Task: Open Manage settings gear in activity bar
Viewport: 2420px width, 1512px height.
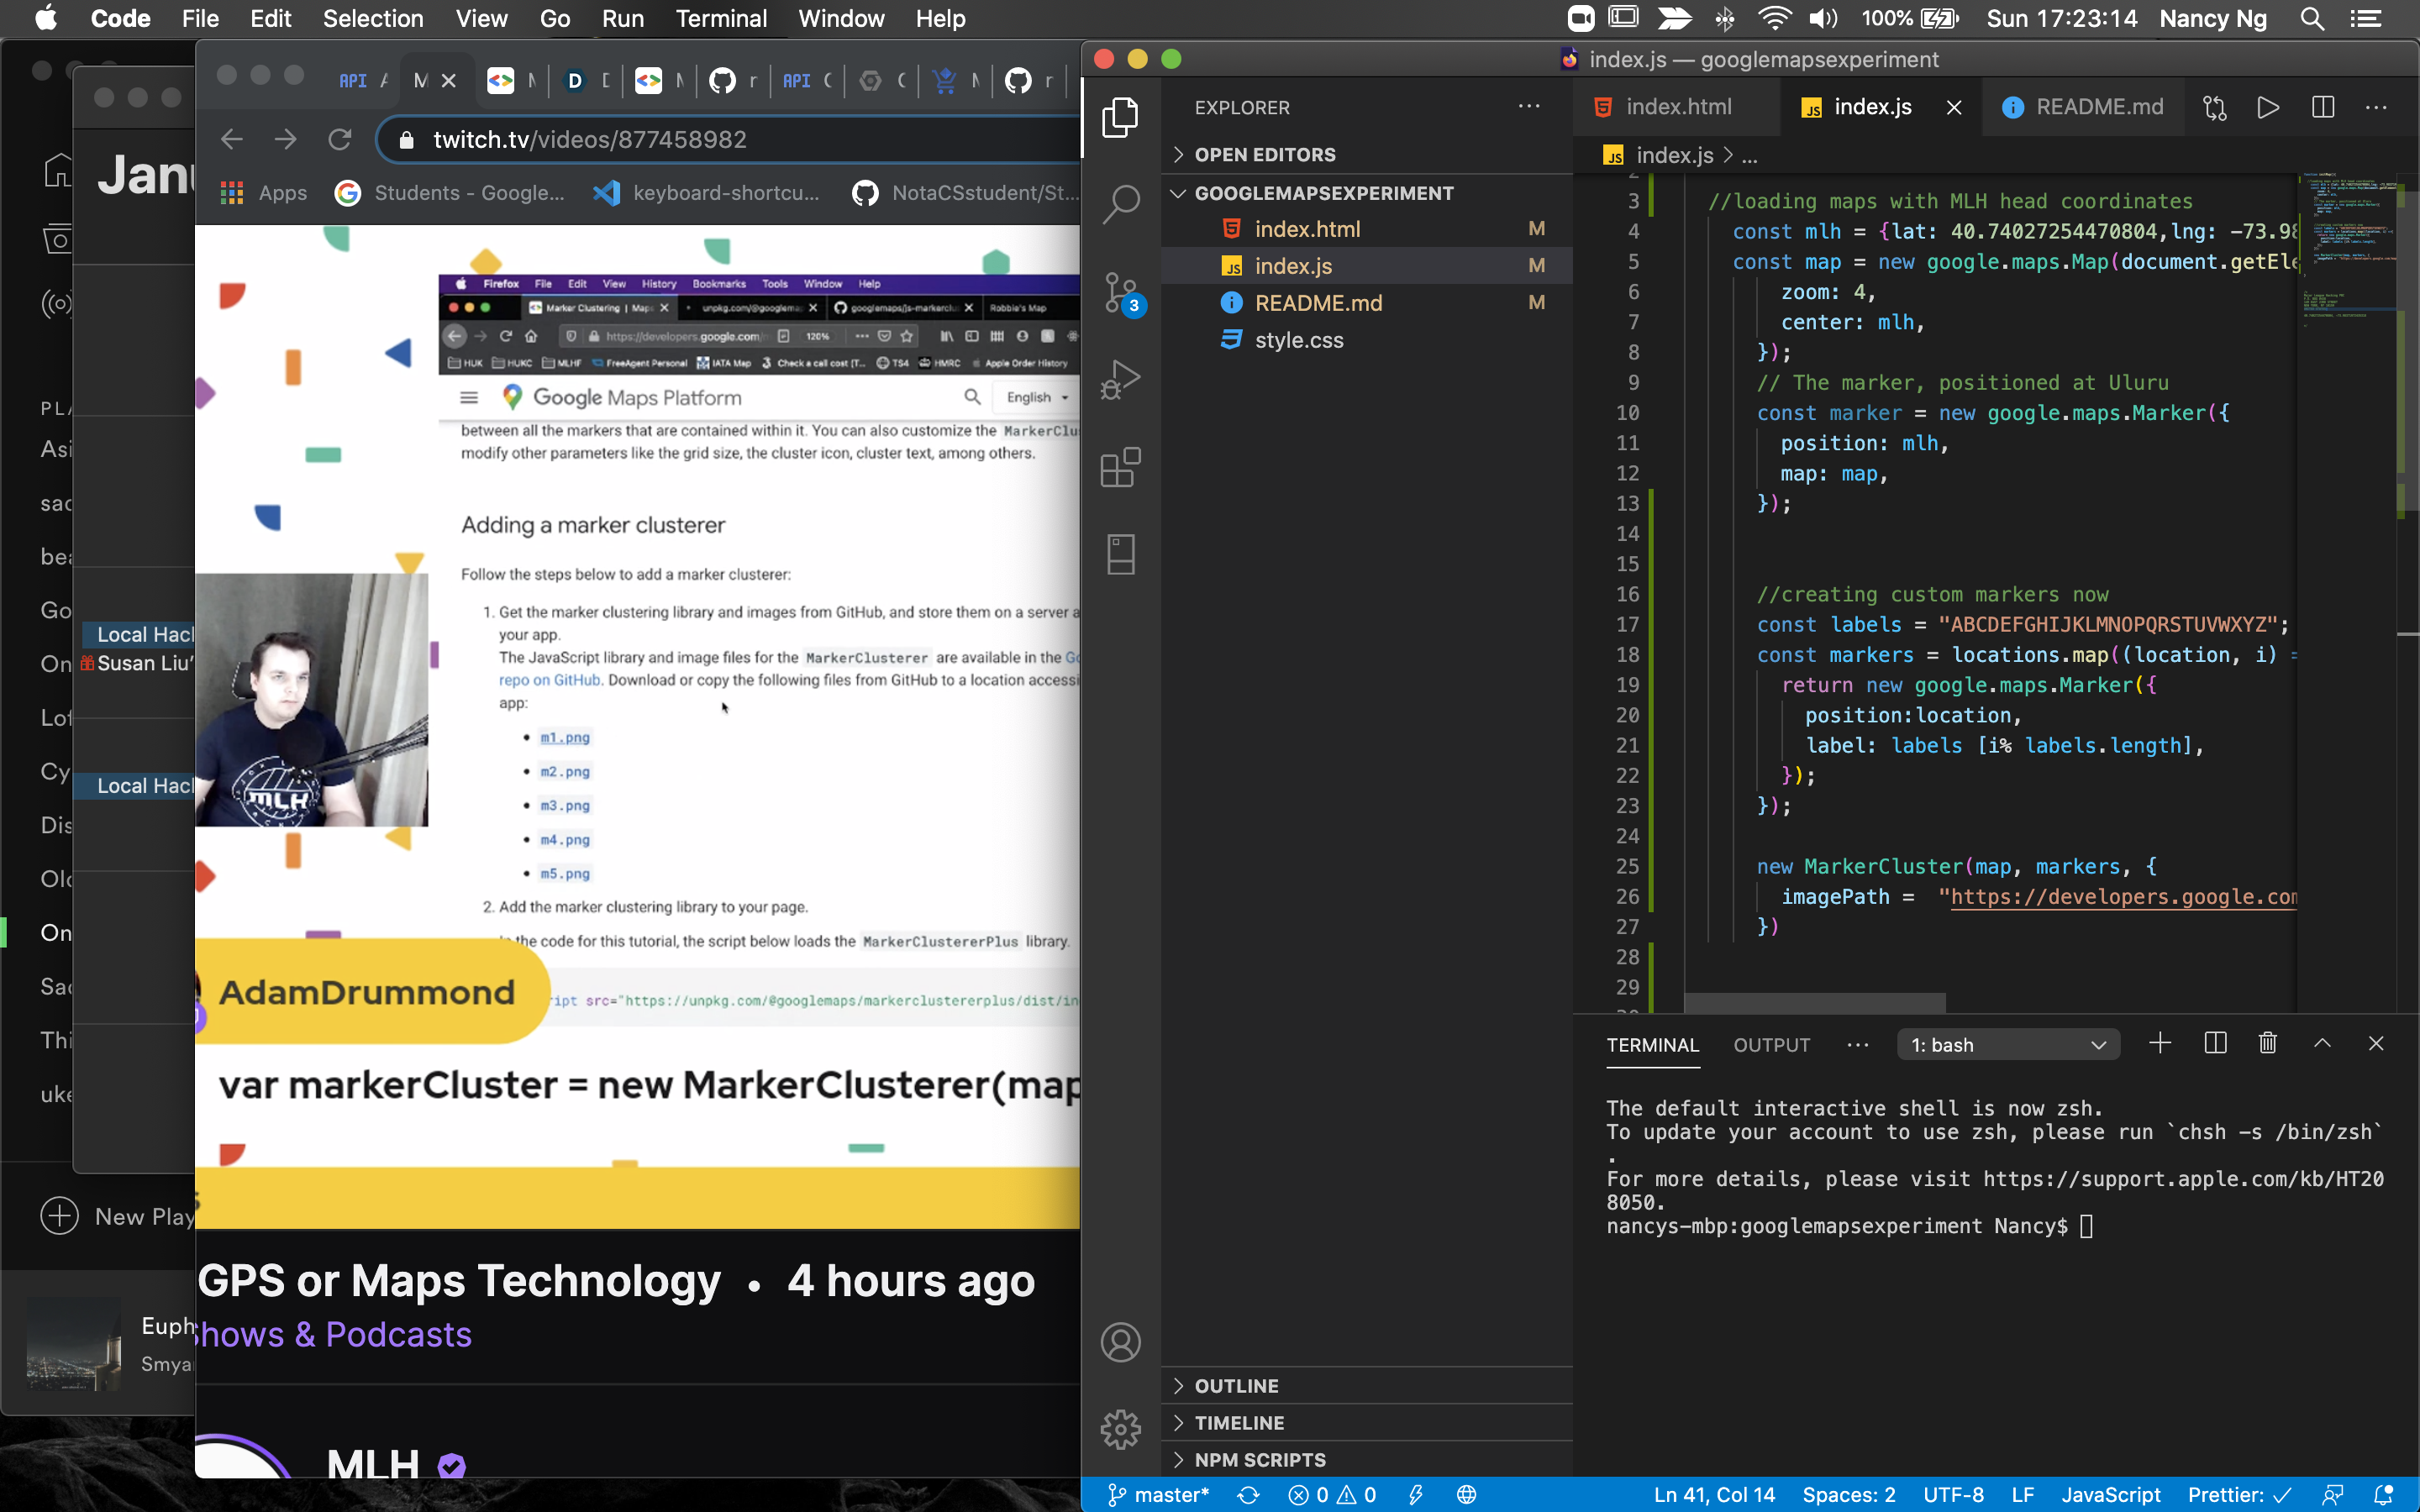Action: click(x=1120, y=1429)
